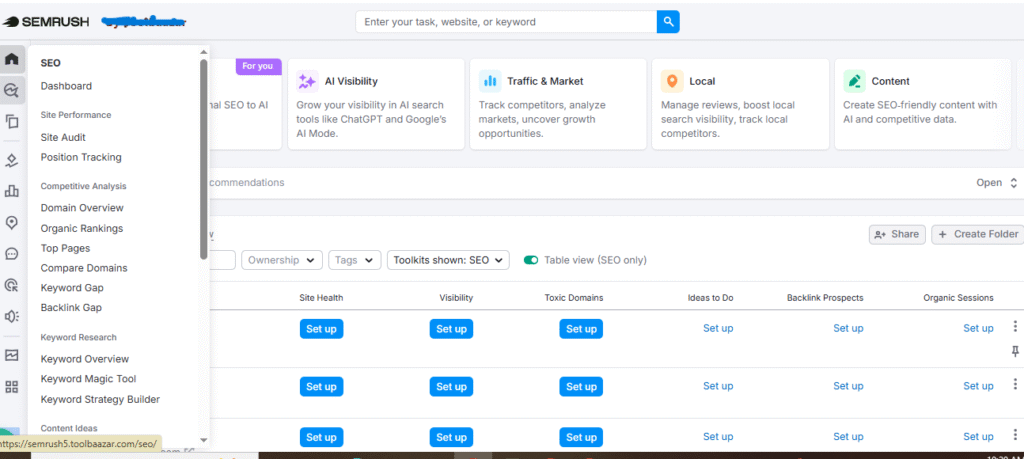Open the megaphone sidebar icon
Screen dimensions: 1024x459
click(11, 316)
